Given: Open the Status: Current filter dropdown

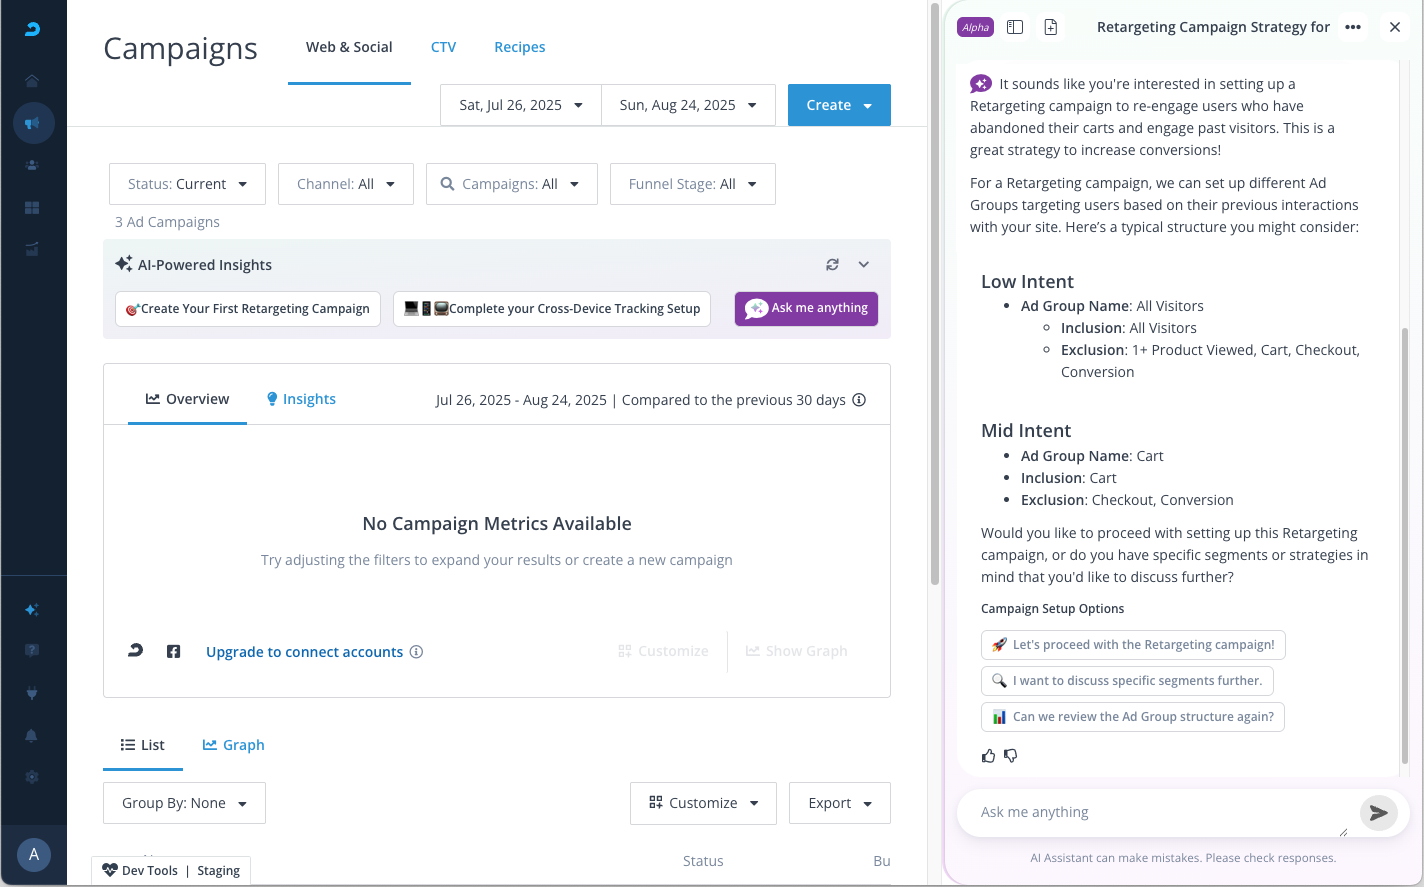Looking at the screenshot, I should (x=187, y=184).
